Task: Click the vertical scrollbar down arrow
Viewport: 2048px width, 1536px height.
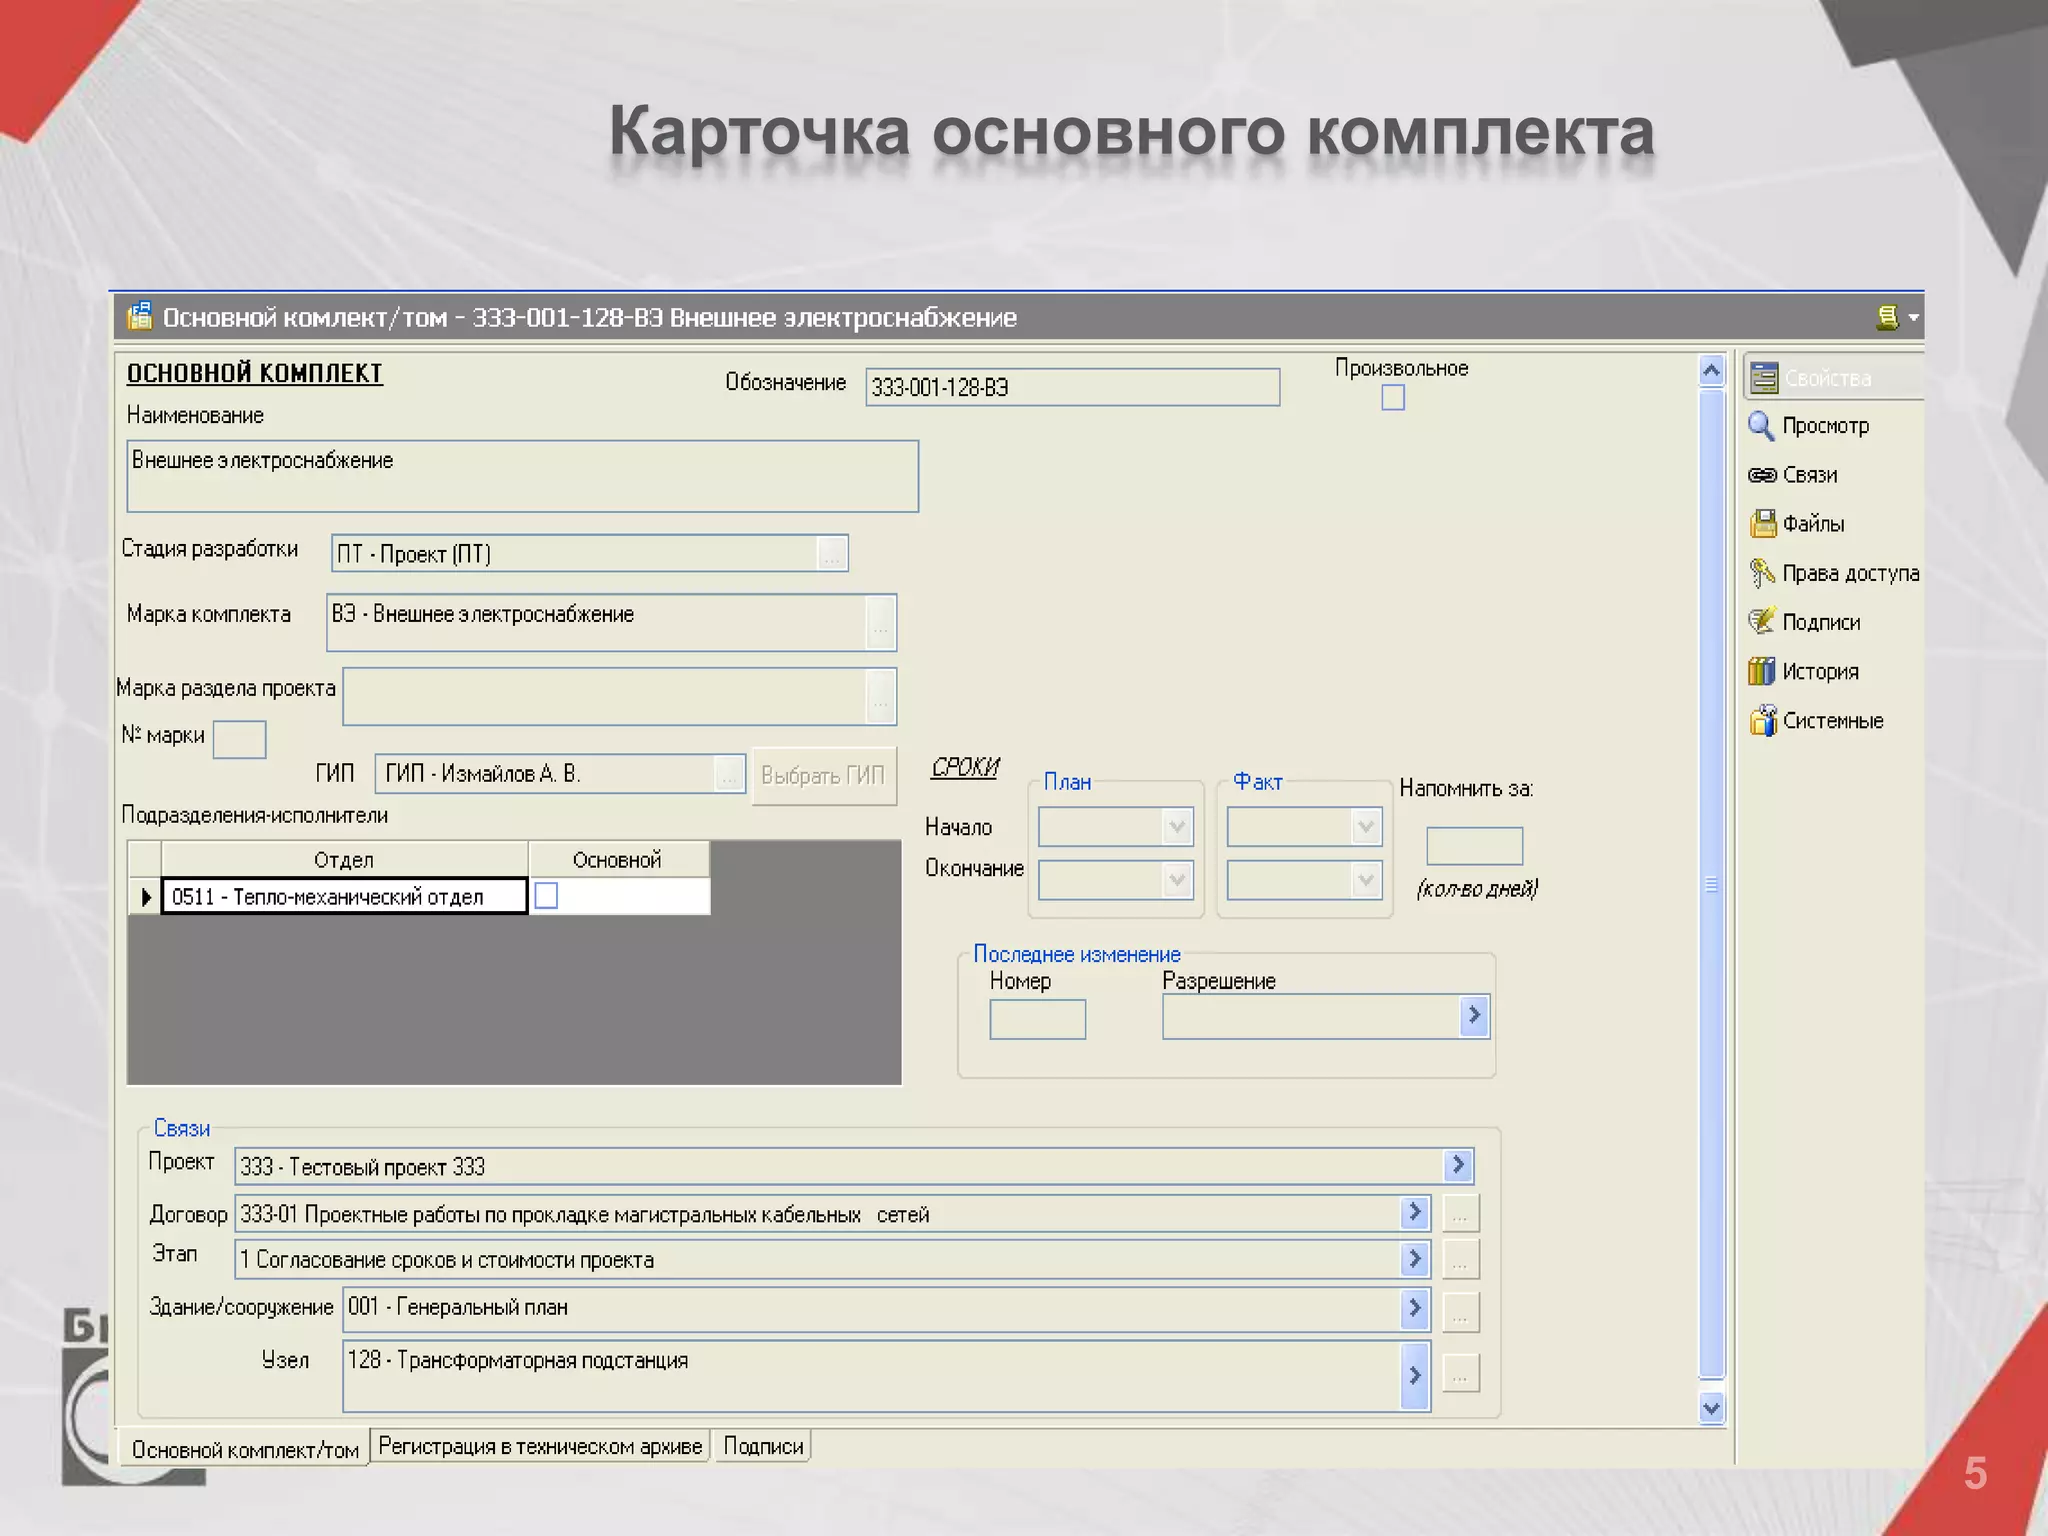Action: click(x=1711, y=1409)
